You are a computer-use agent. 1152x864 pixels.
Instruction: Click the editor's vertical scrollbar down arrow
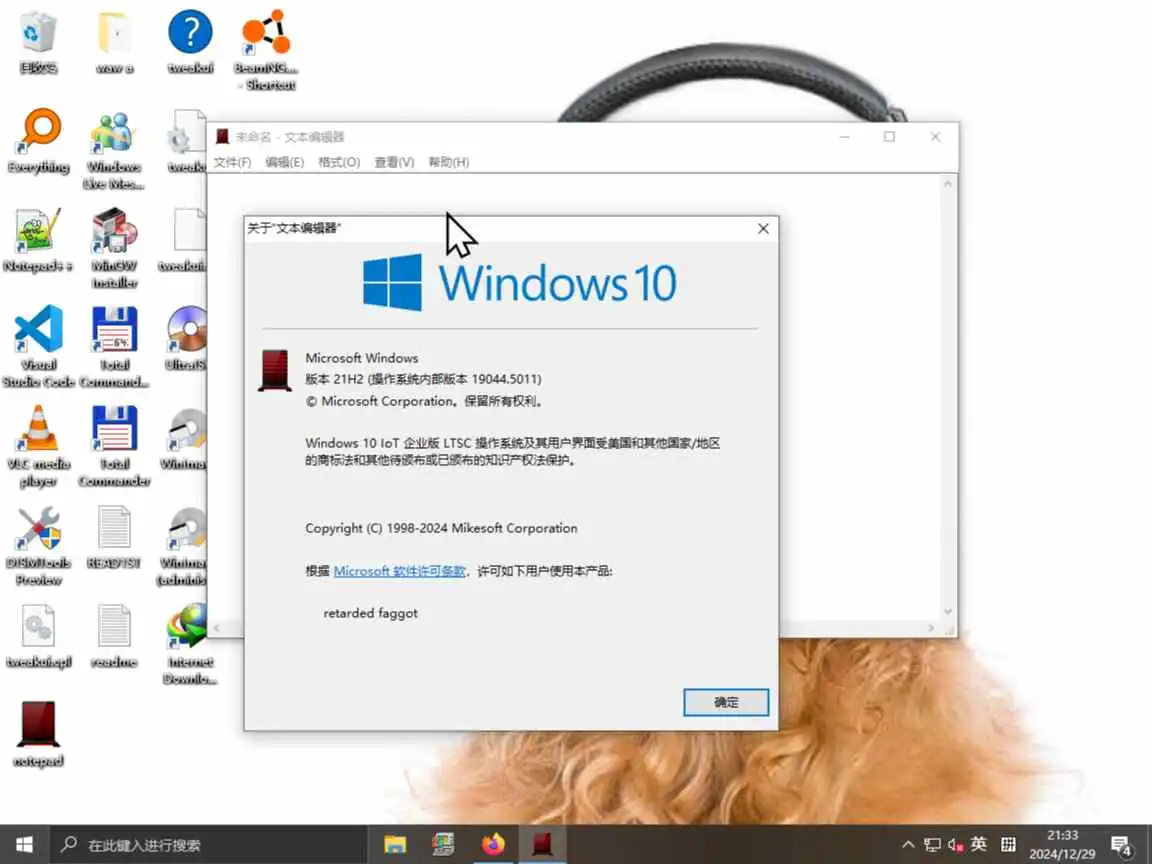point(948,611)
